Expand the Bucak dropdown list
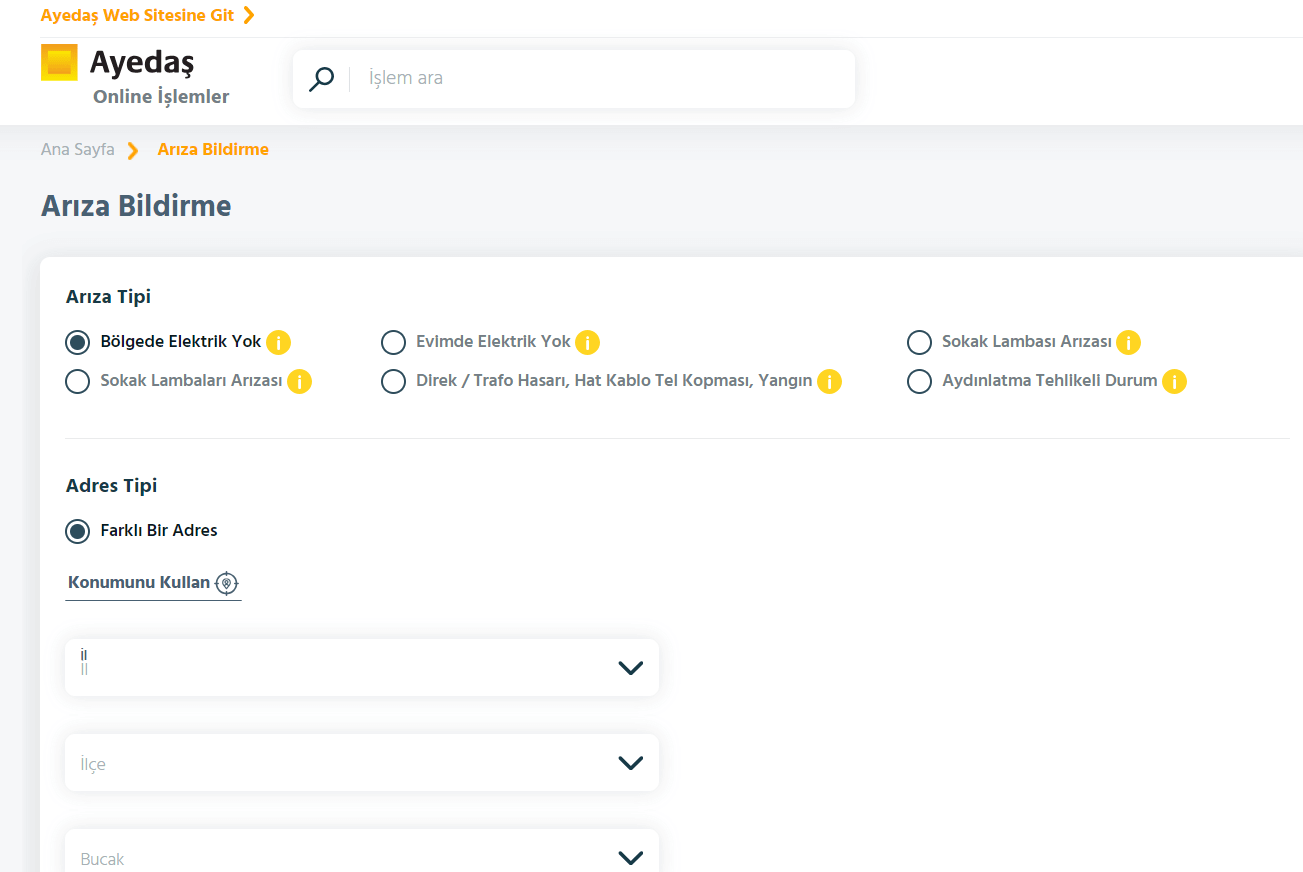 tap(361, 856)
